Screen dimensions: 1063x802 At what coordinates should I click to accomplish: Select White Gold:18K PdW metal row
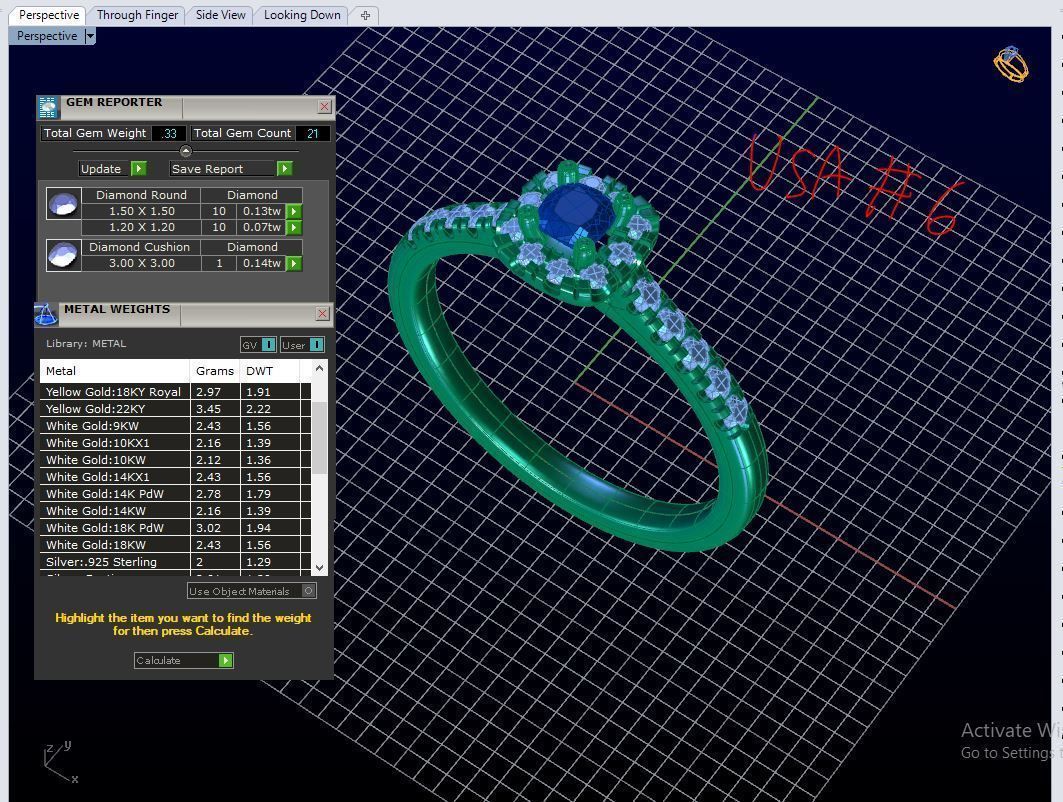pos(175,527)
